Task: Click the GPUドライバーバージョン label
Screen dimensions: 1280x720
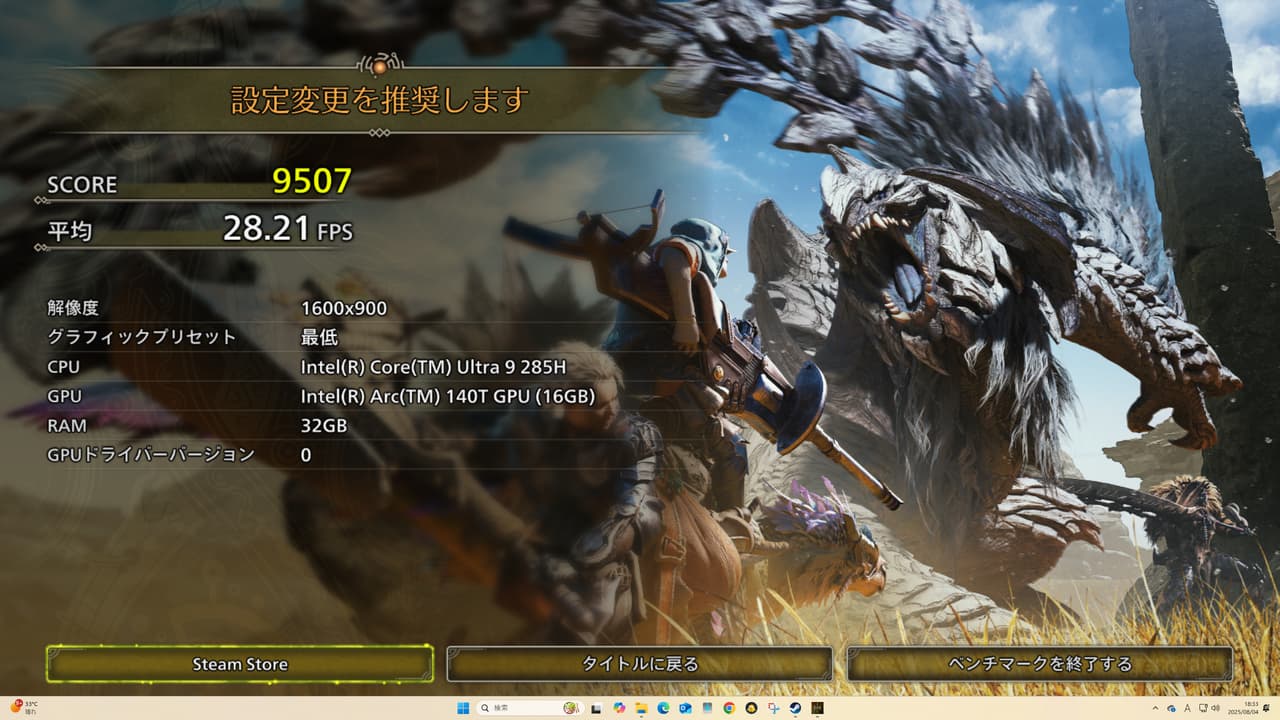Action: [151, 454]
